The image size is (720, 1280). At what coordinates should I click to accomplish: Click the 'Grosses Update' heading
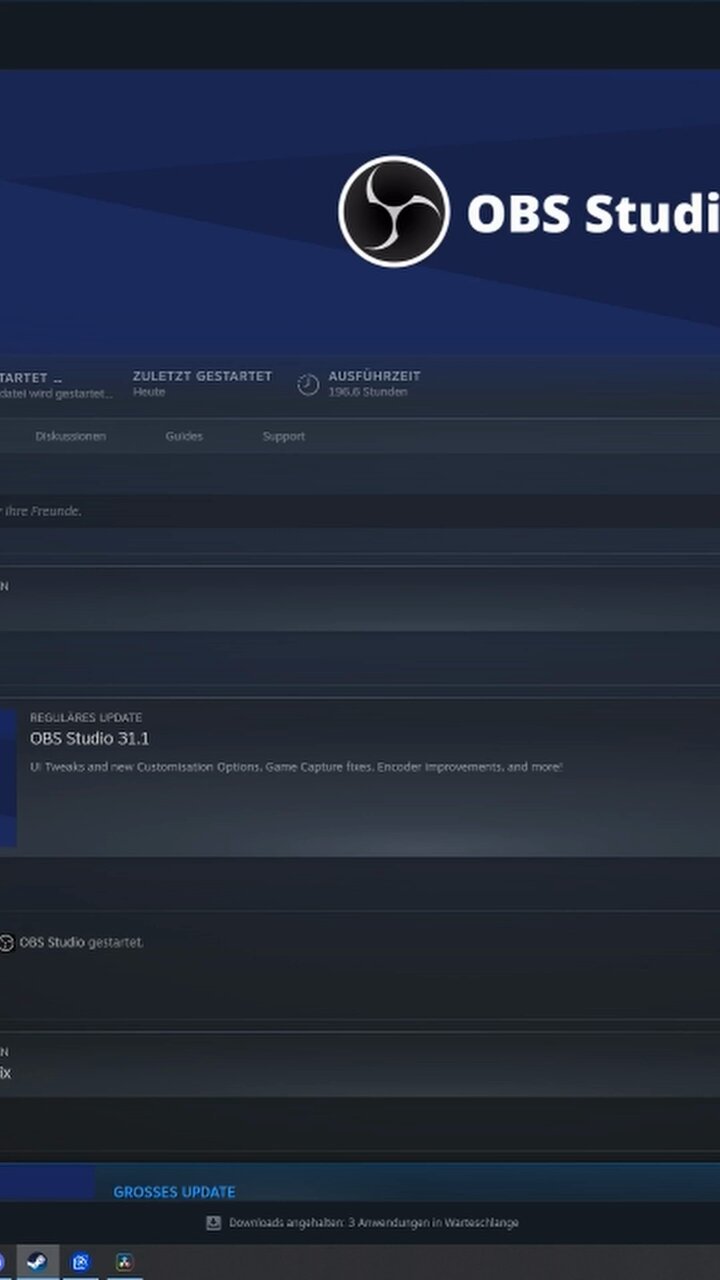(174, 1192)
